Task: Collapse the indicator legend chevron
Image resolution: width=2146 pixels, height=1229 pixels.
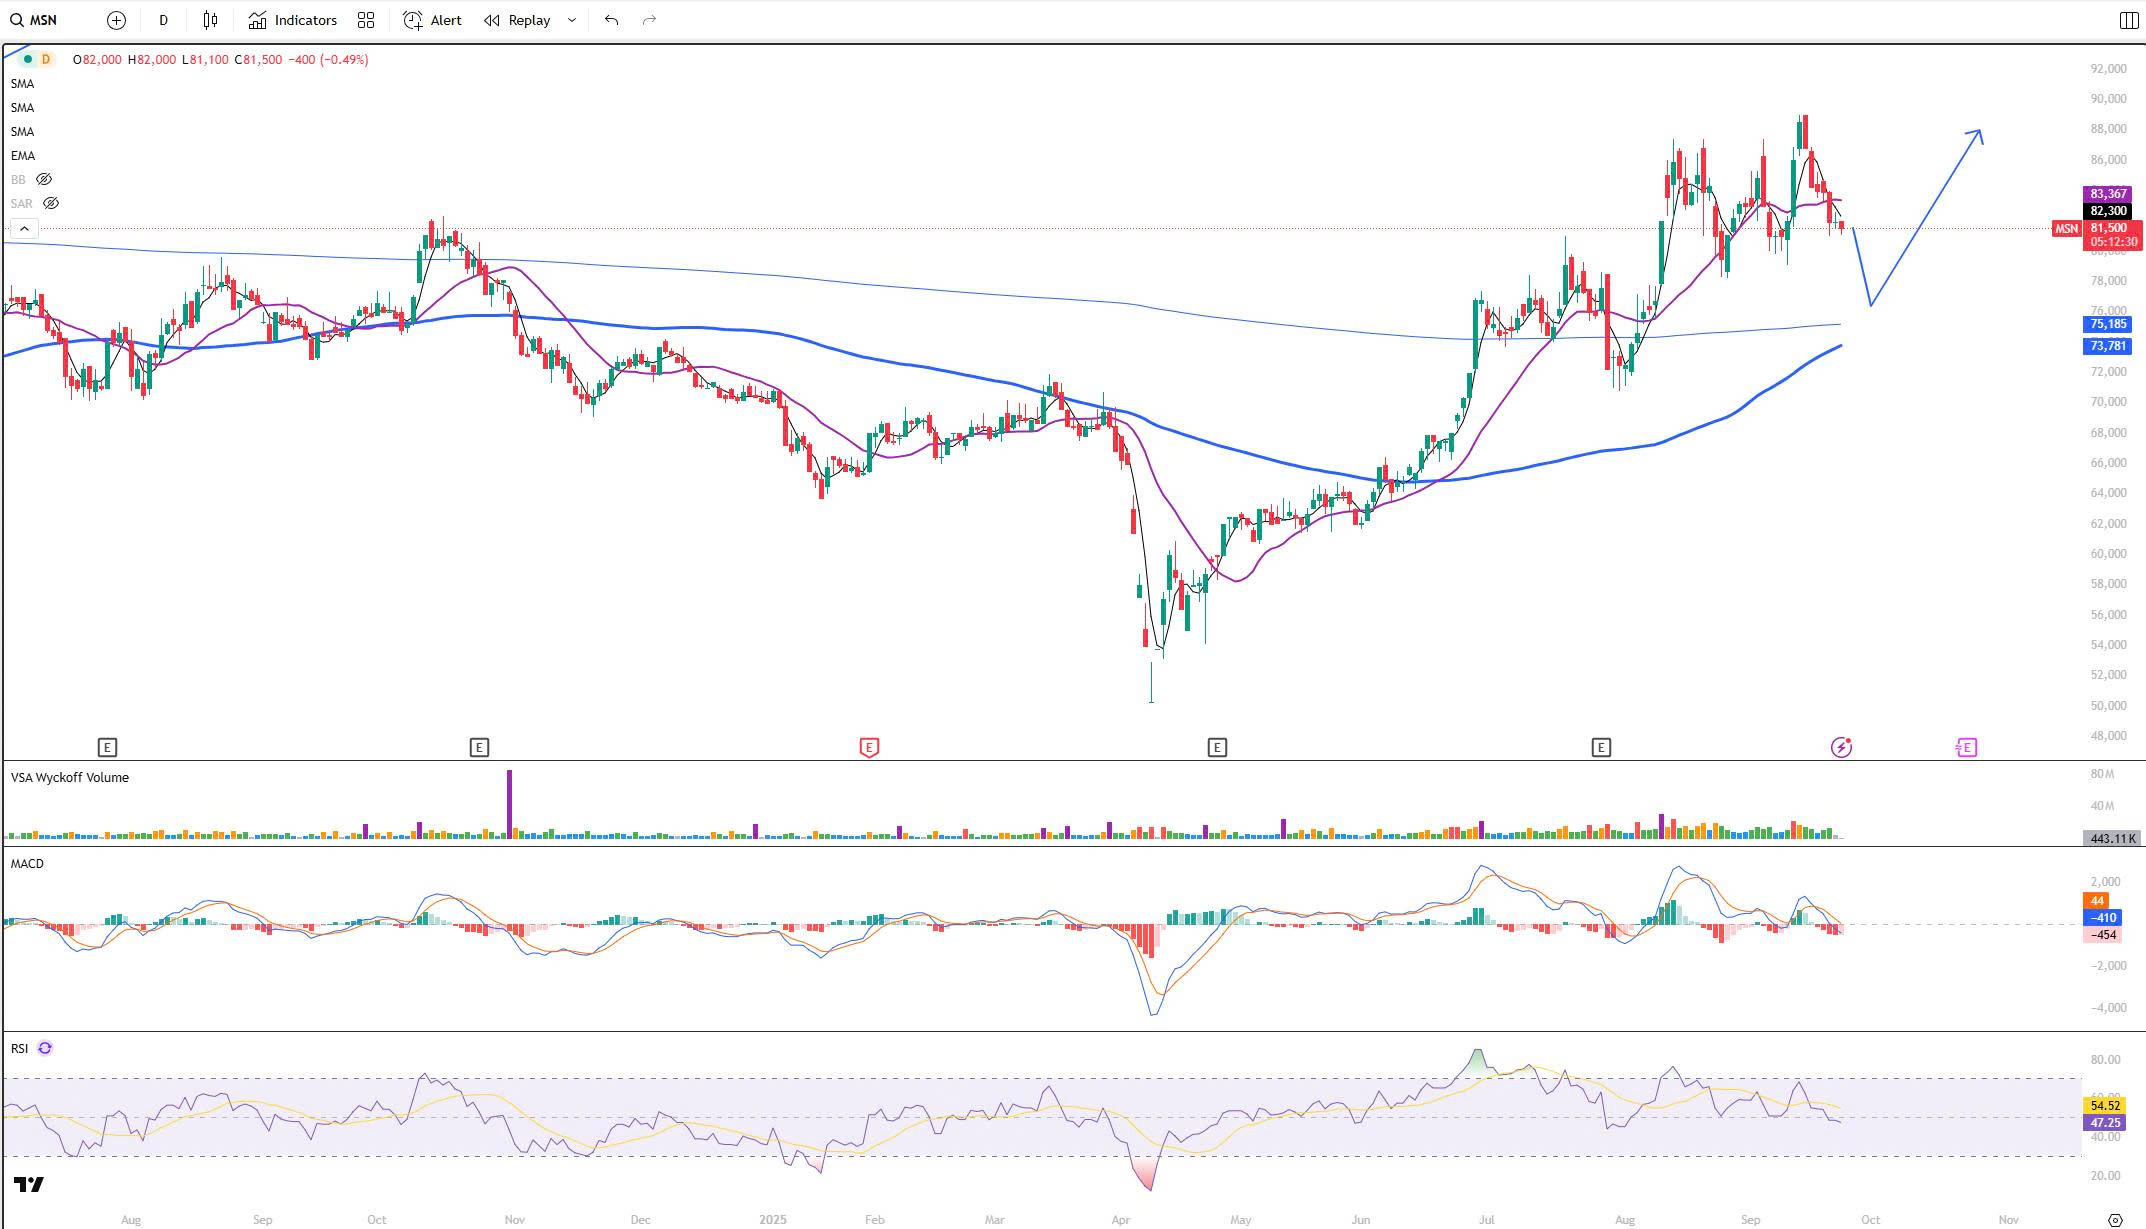Action: (24, 229)
